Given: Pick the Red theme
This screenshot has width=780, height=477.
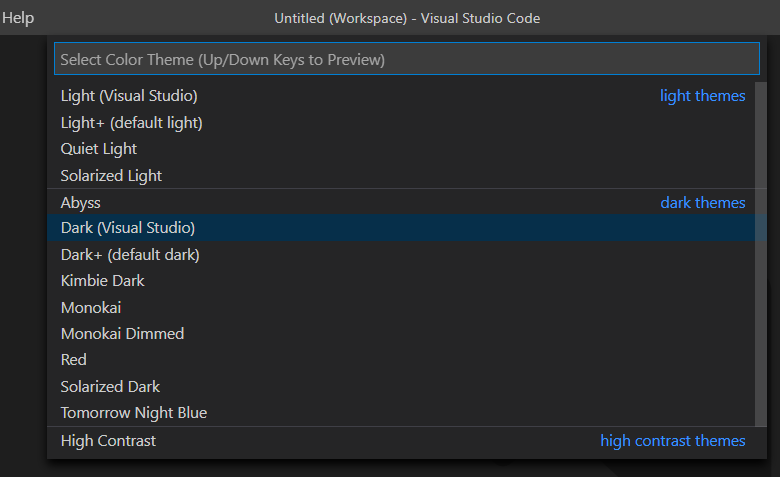Looking at the screenshot, I should coord(406,360).
